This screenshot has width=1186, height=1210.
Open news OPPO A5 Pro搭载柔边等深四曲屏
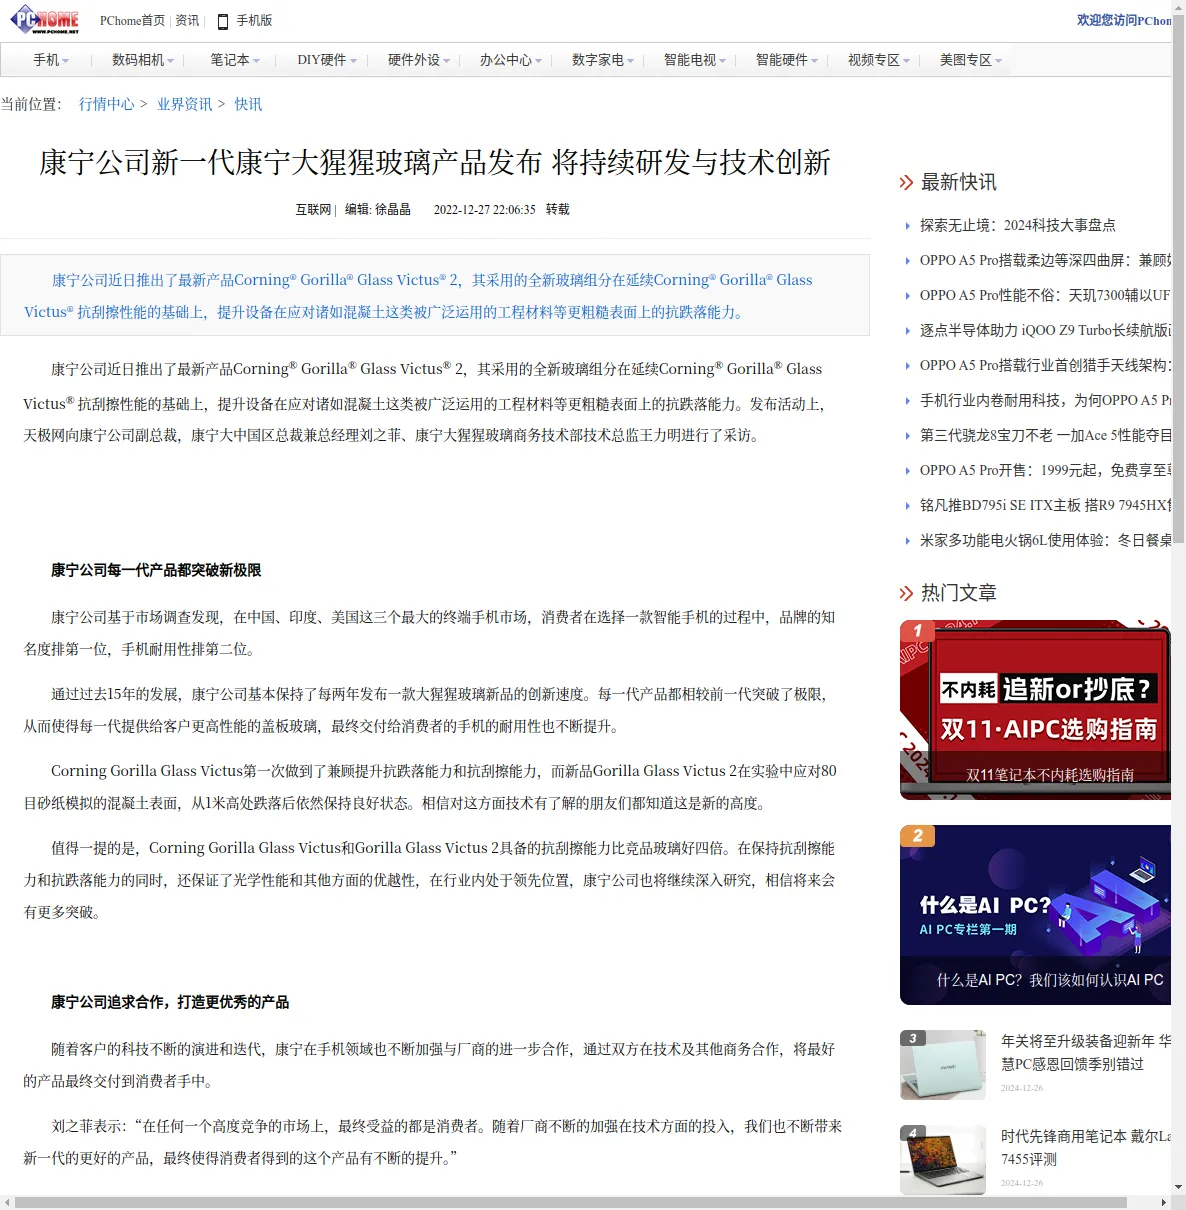point(1045,260)
